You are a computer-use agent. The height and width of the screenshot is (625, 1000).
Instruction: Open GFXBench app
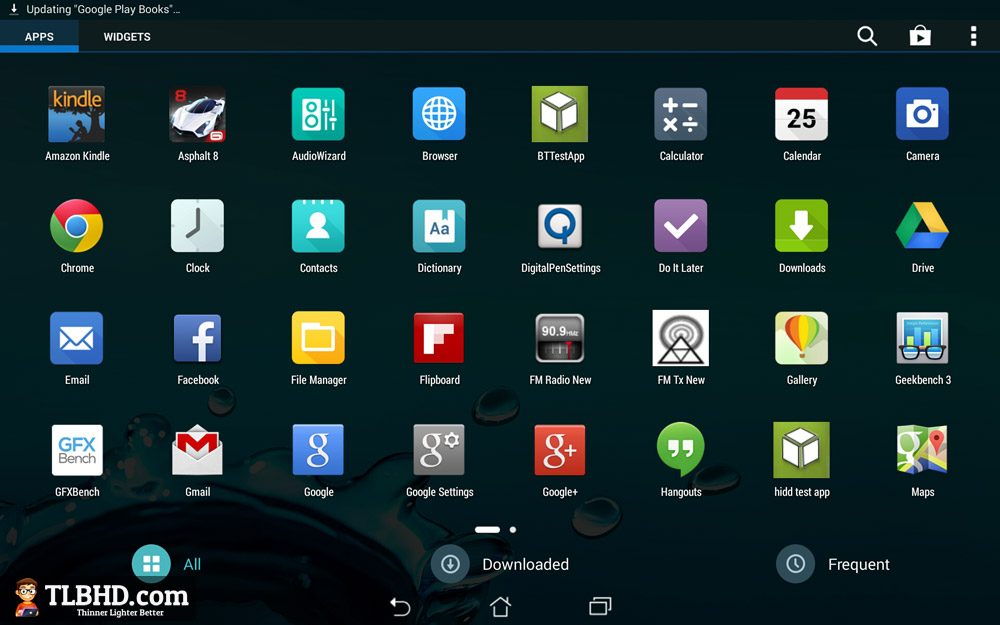77,450
